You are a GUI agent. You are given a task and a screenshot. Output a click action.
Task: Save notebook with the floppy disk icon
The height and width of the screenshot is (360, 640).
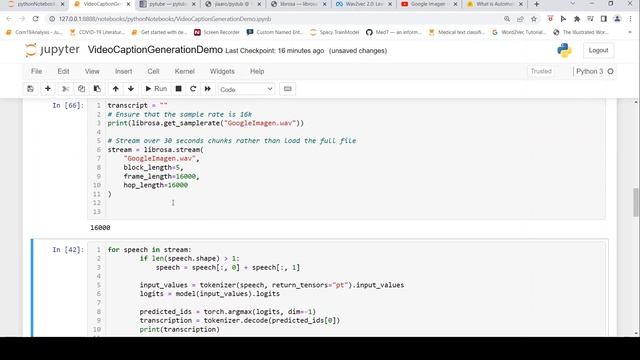click(30, 89)
